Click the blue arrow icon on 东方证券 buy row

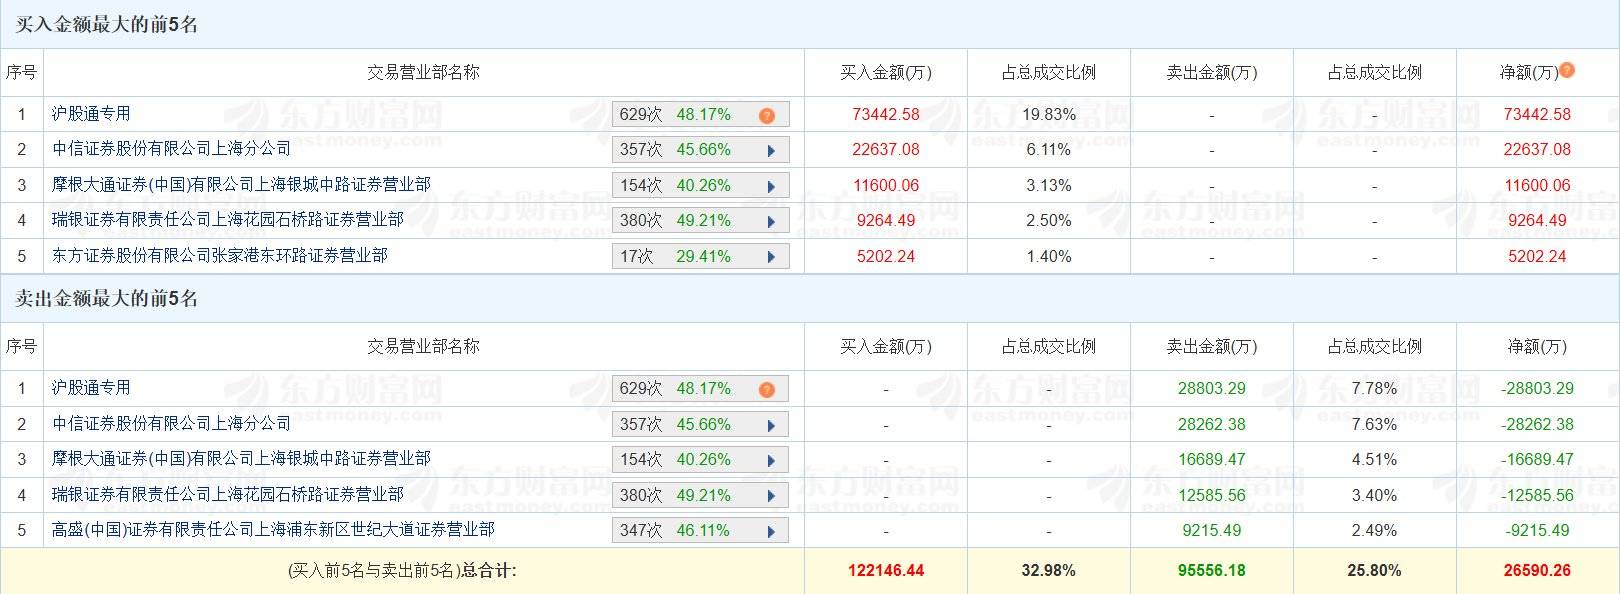770,255
